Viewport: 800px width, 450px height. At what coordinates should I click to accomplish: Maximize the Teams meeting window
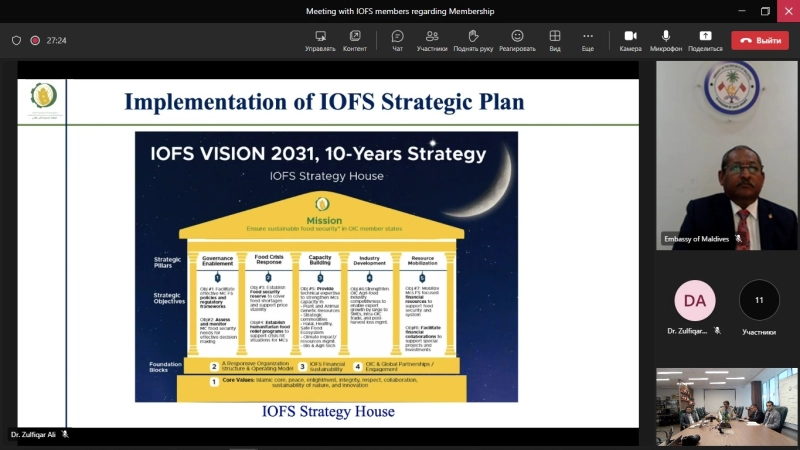(x=765, y=11)
